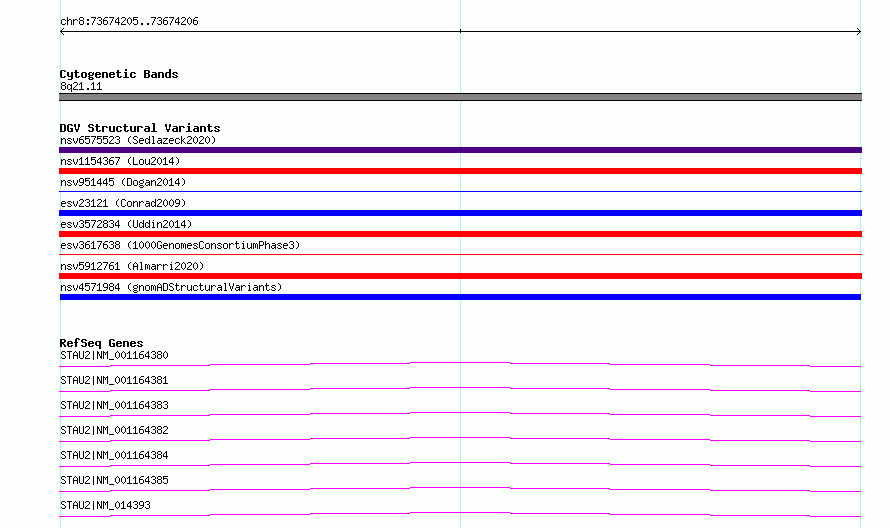Open the nsv1154367 (Lou2014) variant label
890x528 pixels.
coord(120,161)
